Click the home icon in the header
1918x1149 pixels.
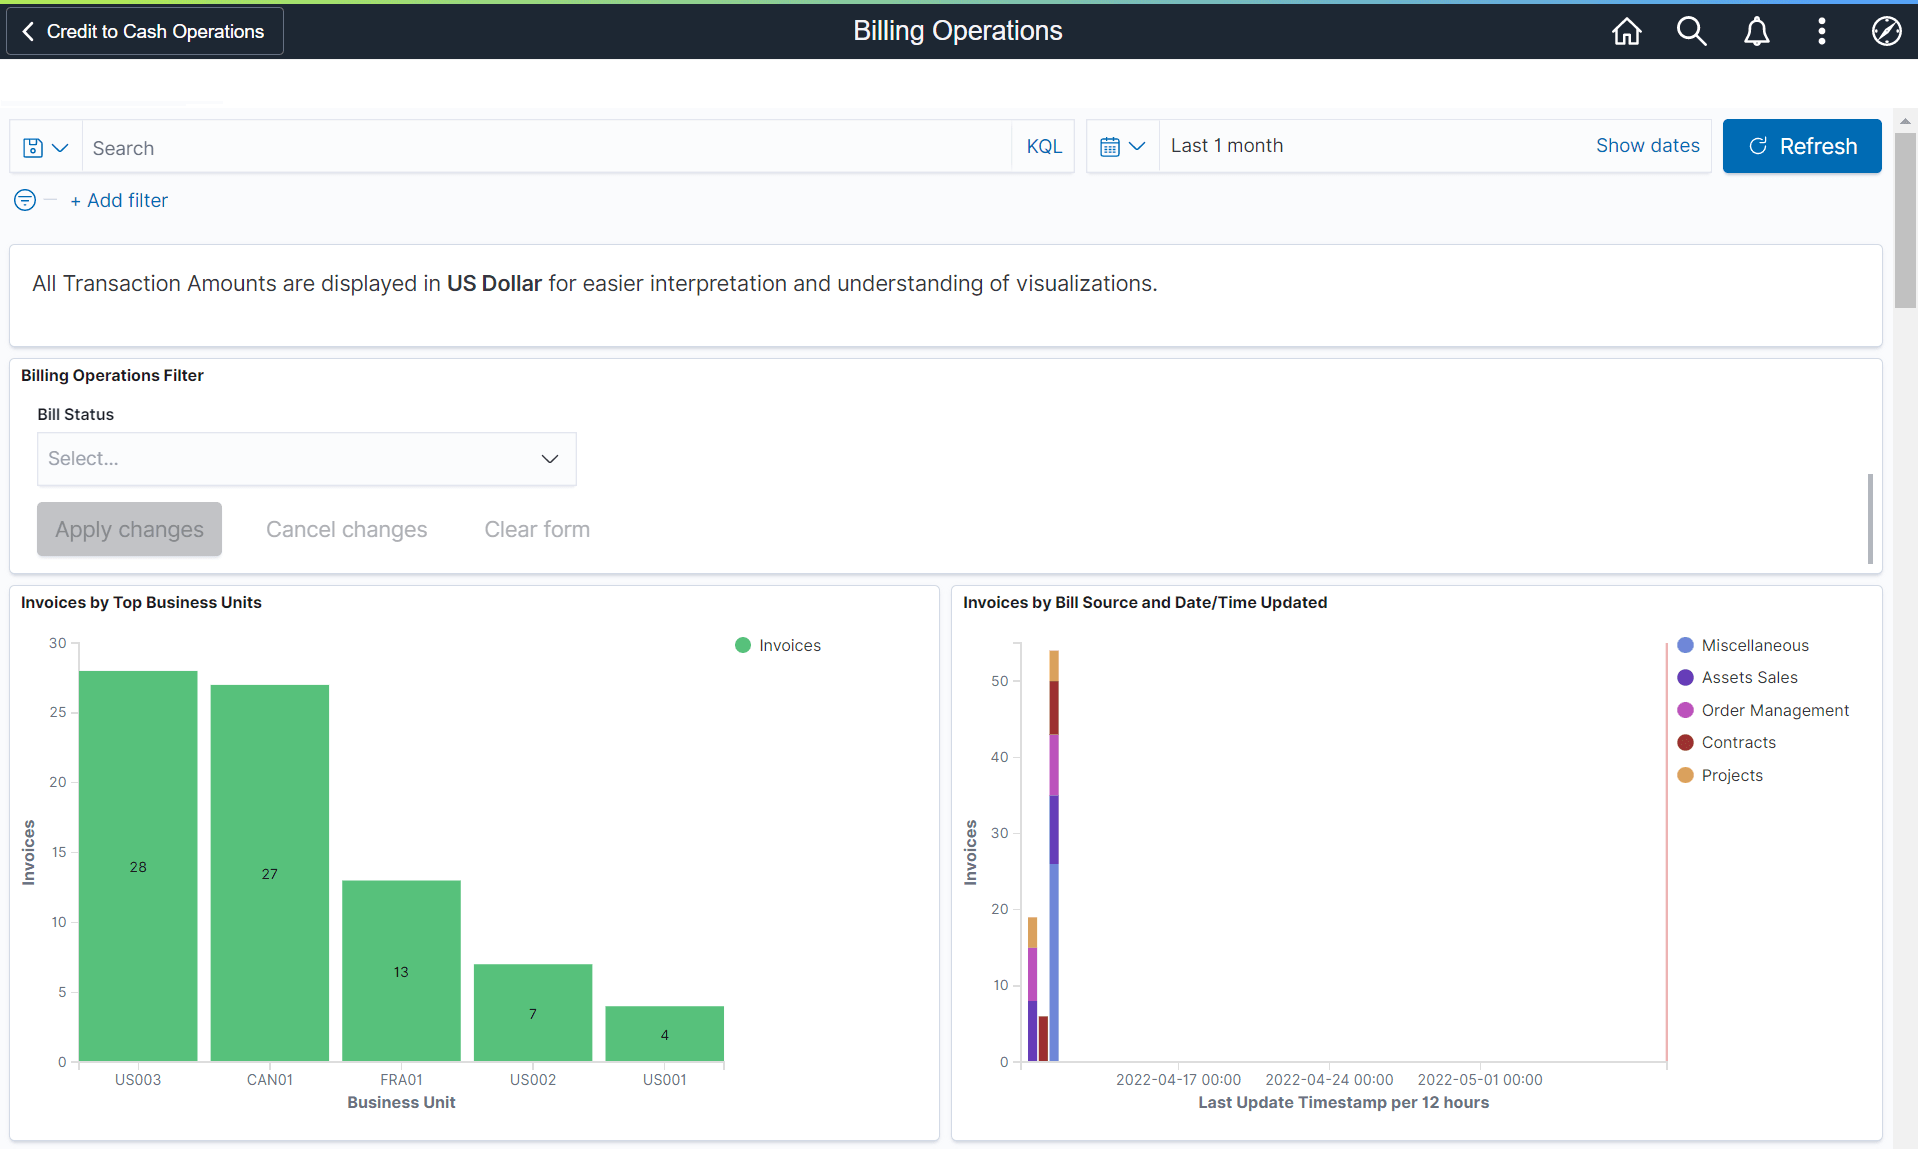1625,31
